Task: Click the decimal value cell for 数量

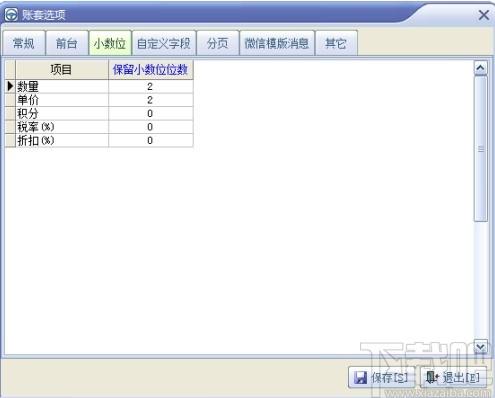Action: coord(151,87)
